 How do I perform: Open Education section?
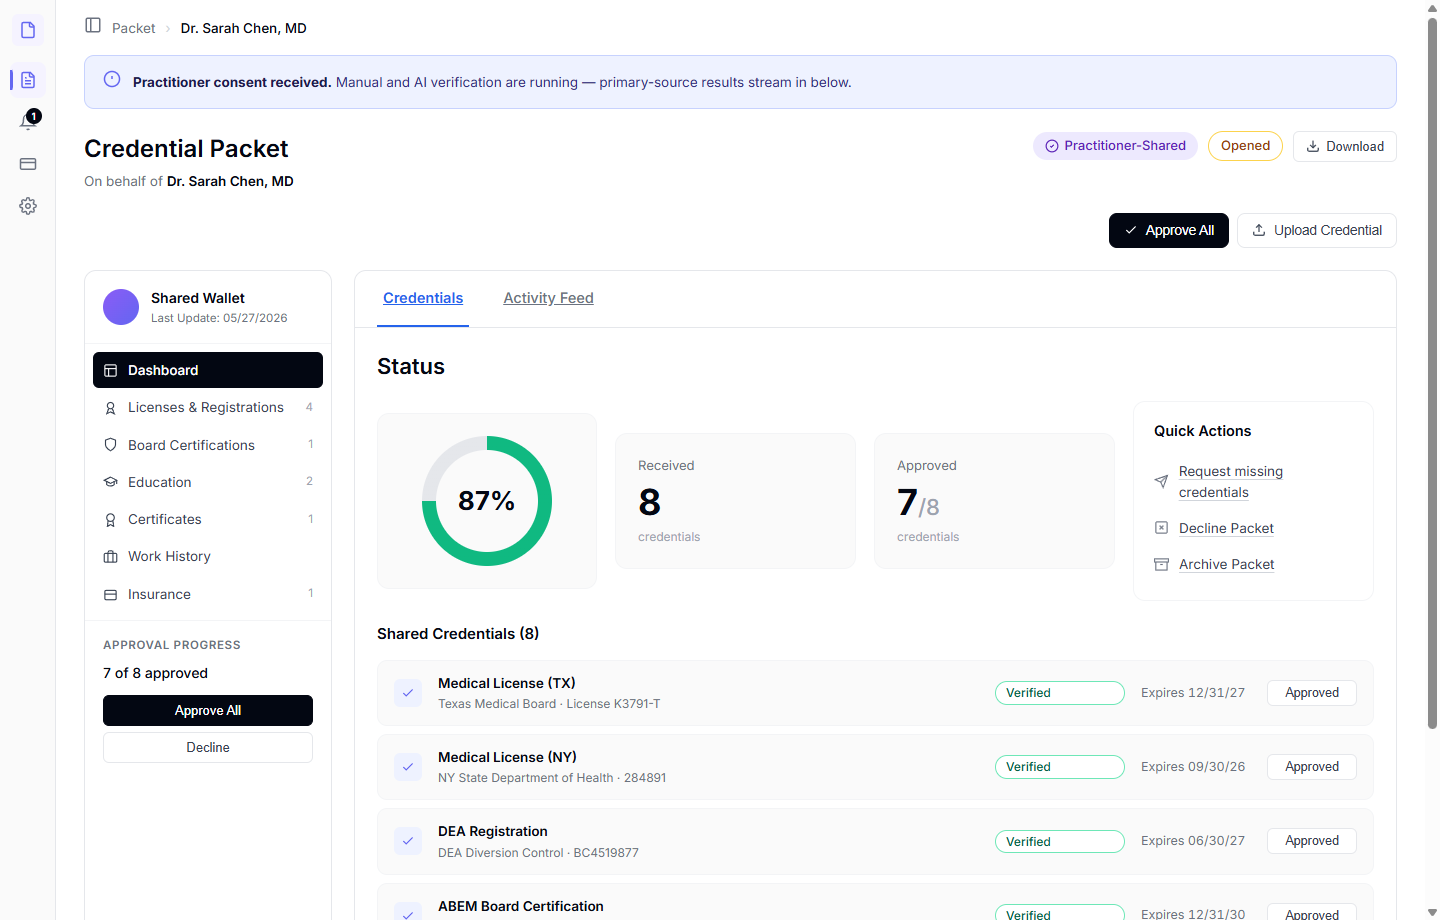[x=208, y=482]
